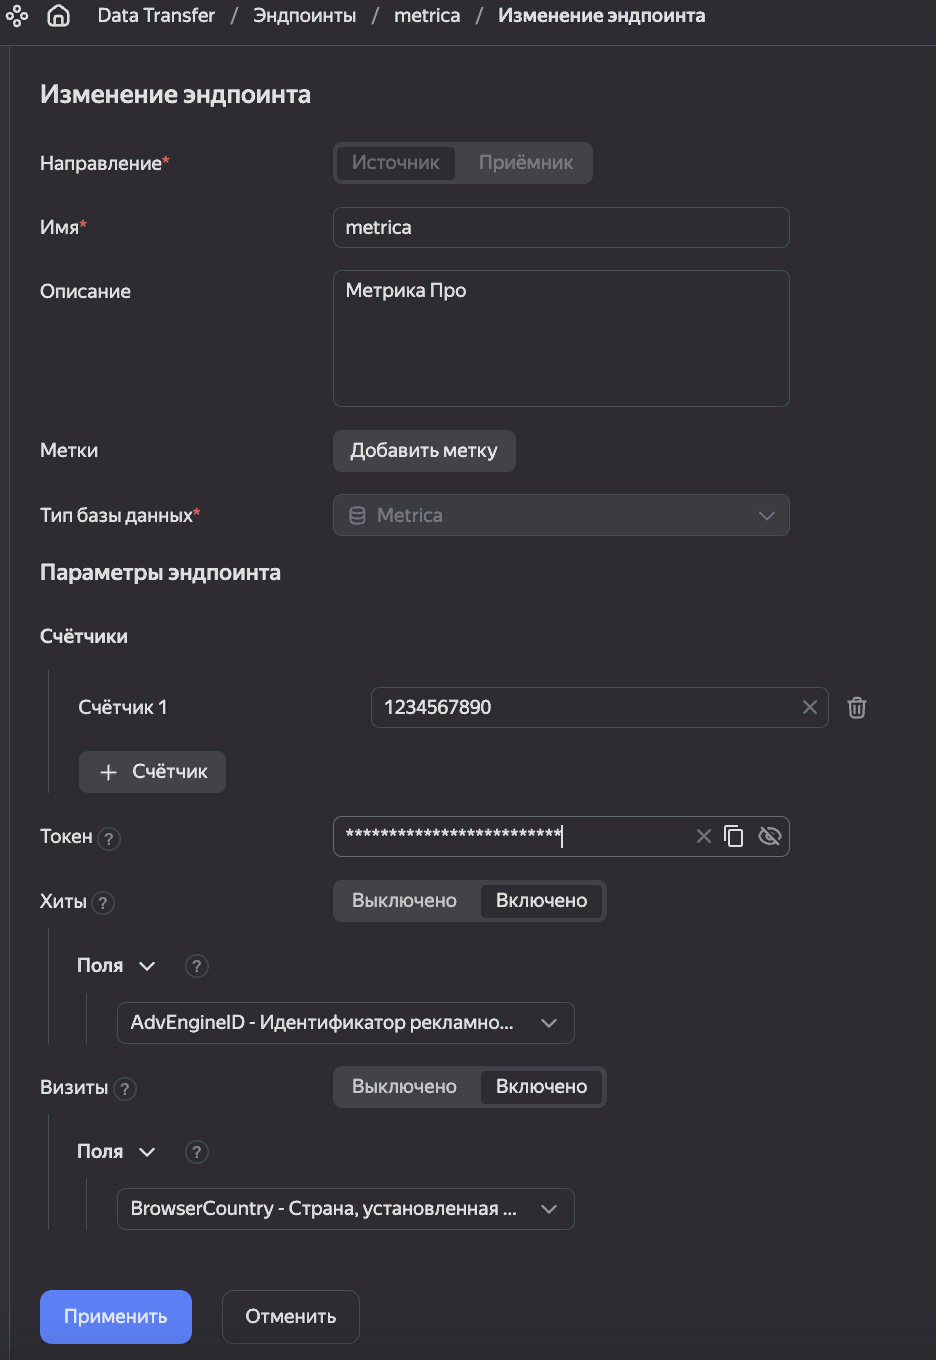The height and width of the screenshot is (1360, 936).
Task: Open the help tooltip next to Токен
Action: (110, 838)
